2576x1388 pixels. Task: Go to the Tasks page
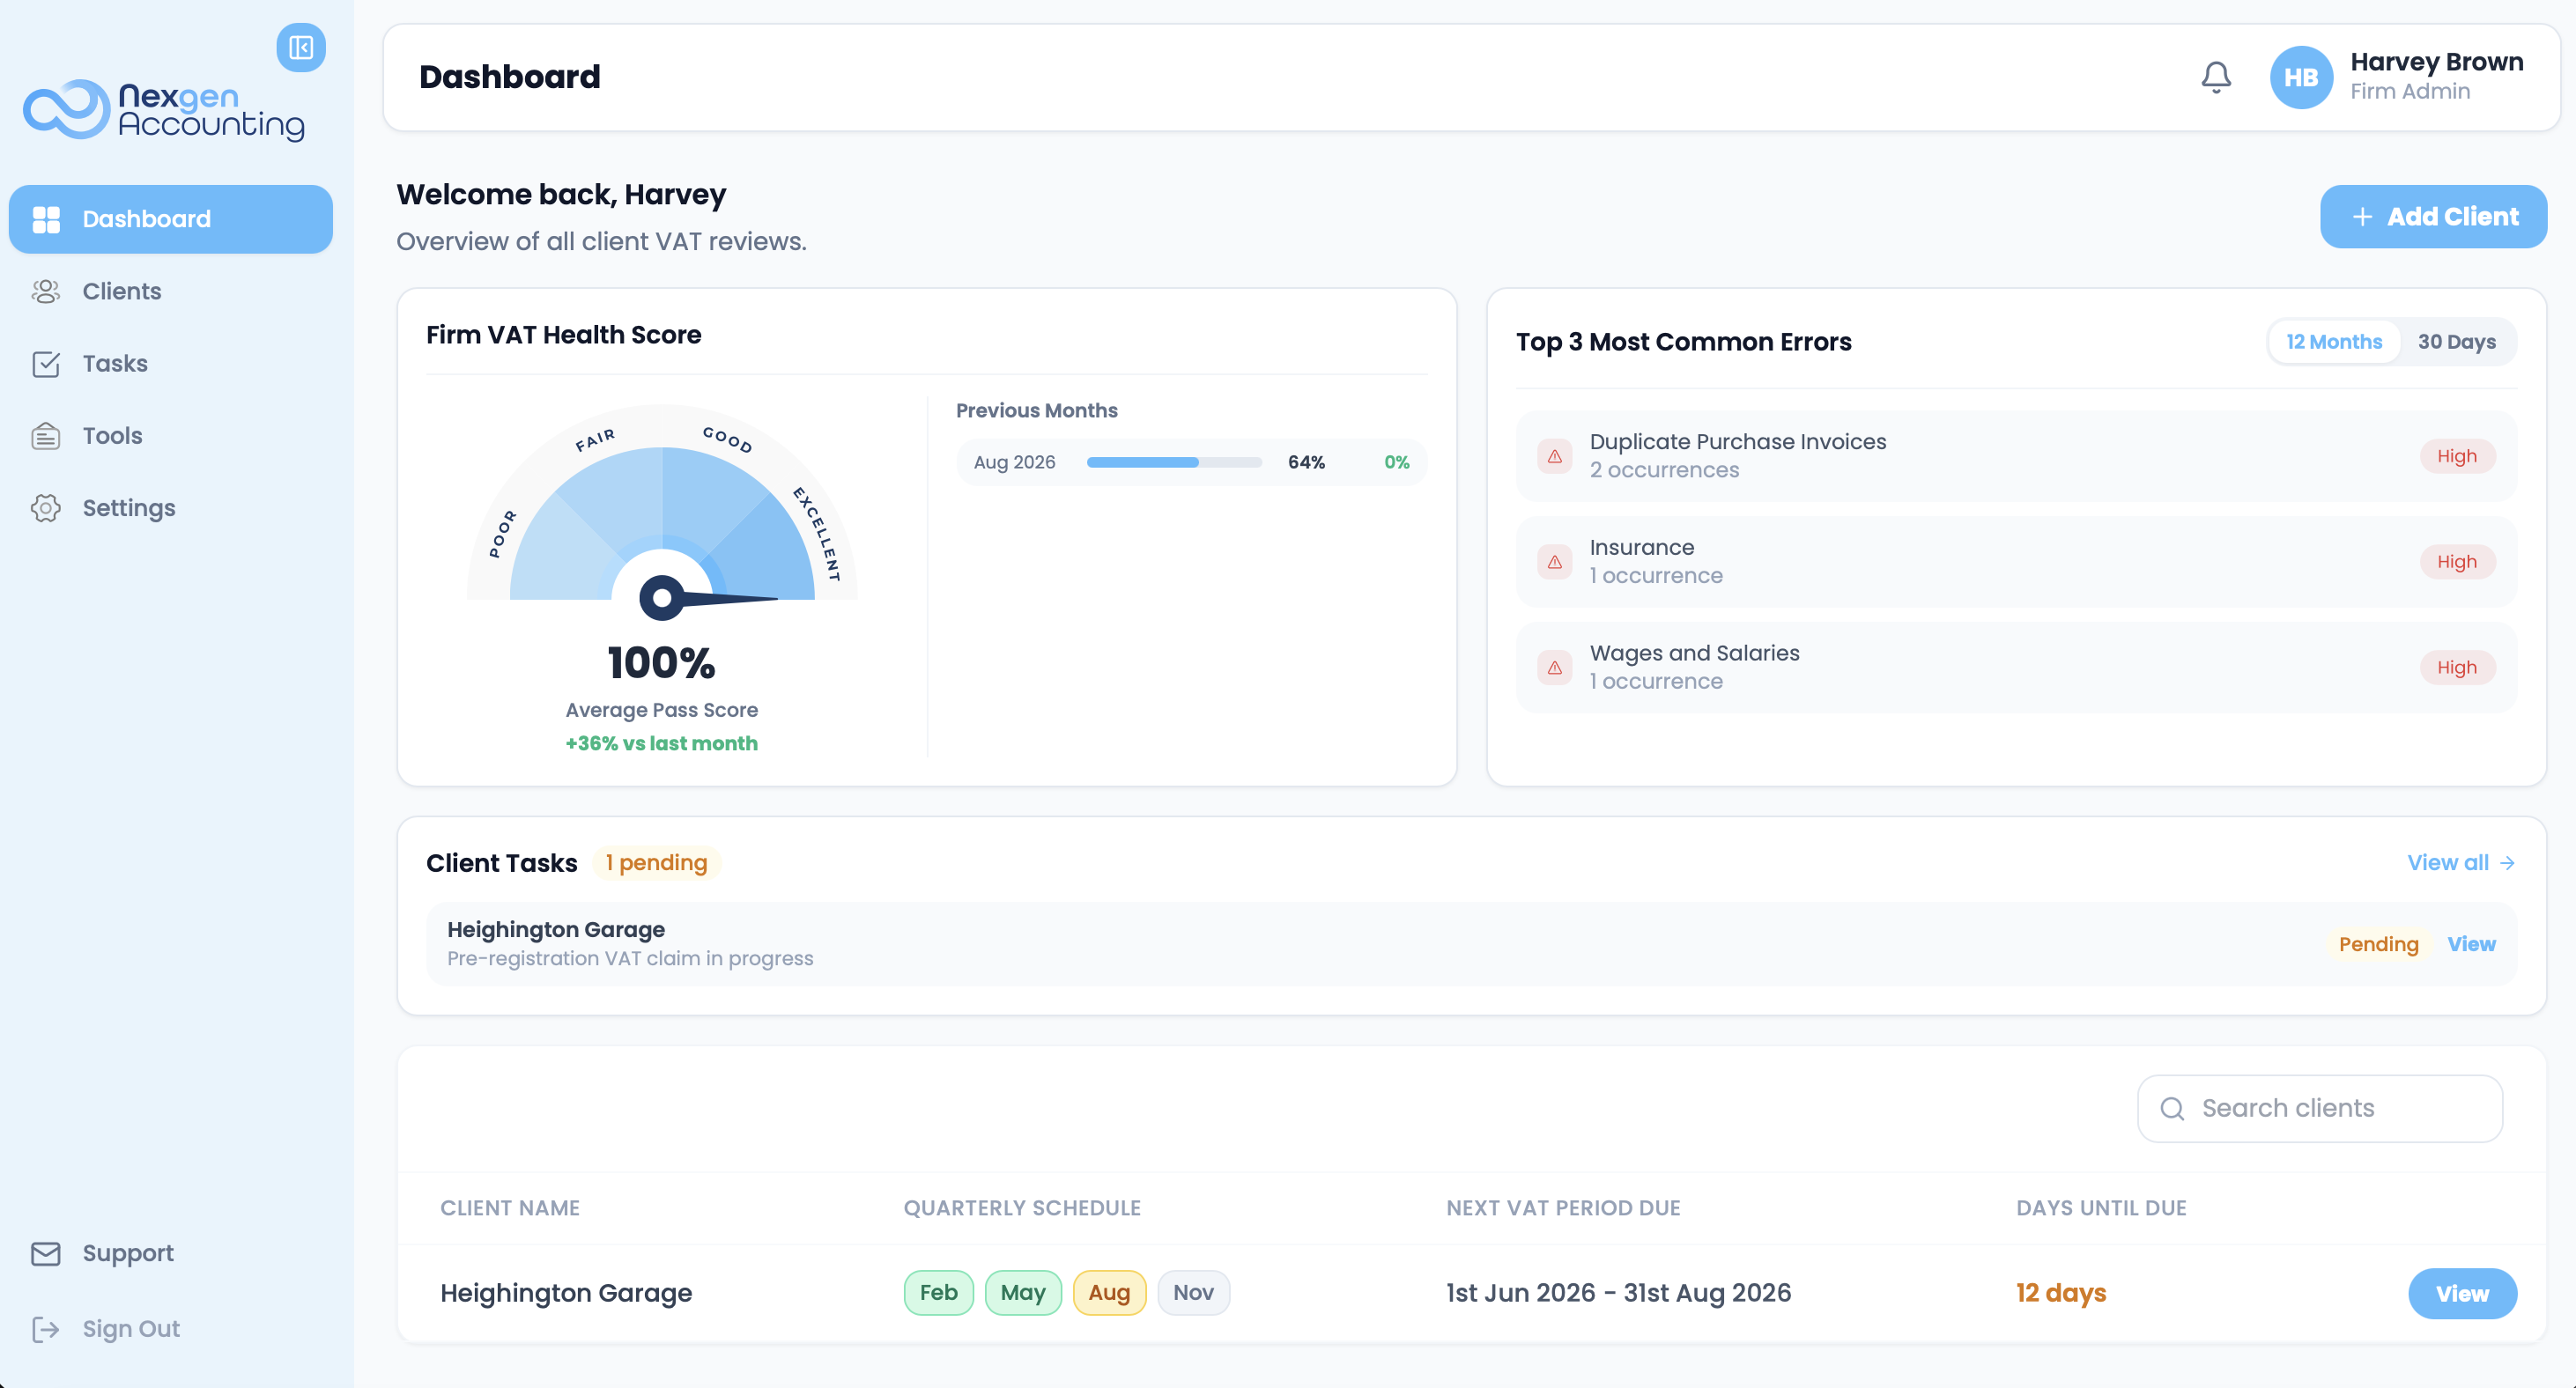171,363
